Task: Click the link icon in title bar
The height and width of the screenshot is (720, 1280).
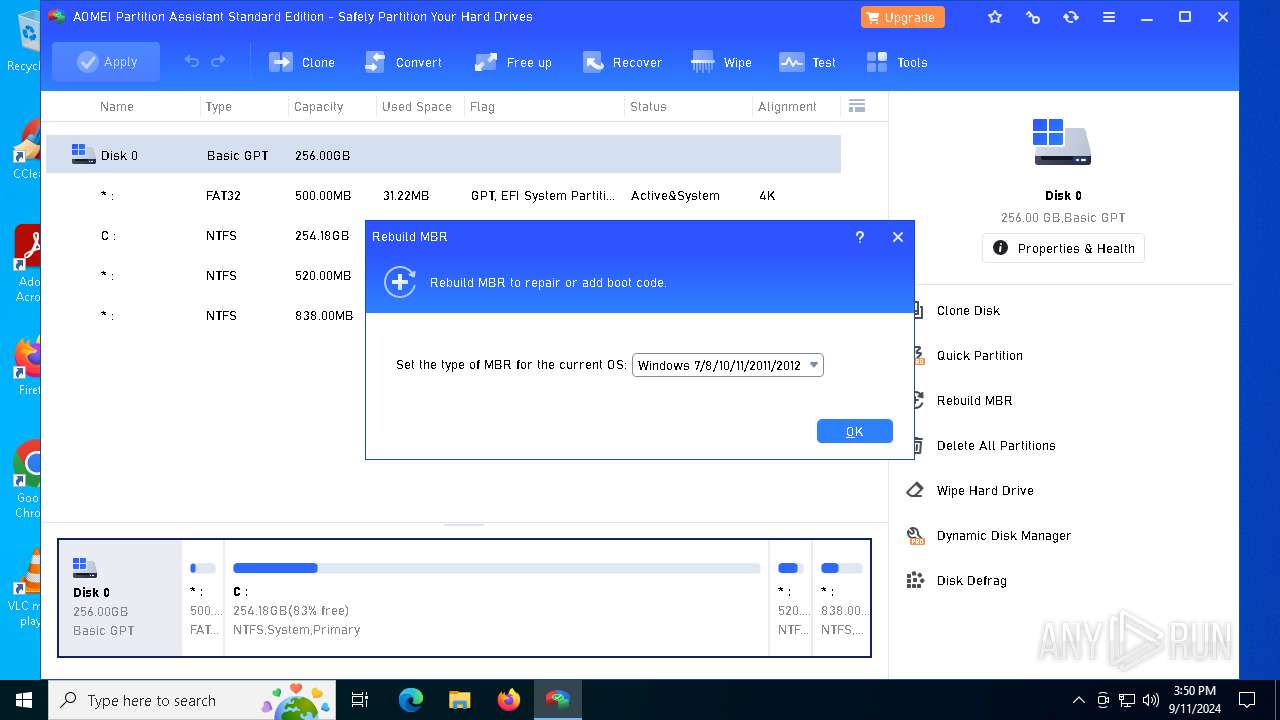Action: pyautogui.click(x=1033, y=17)
